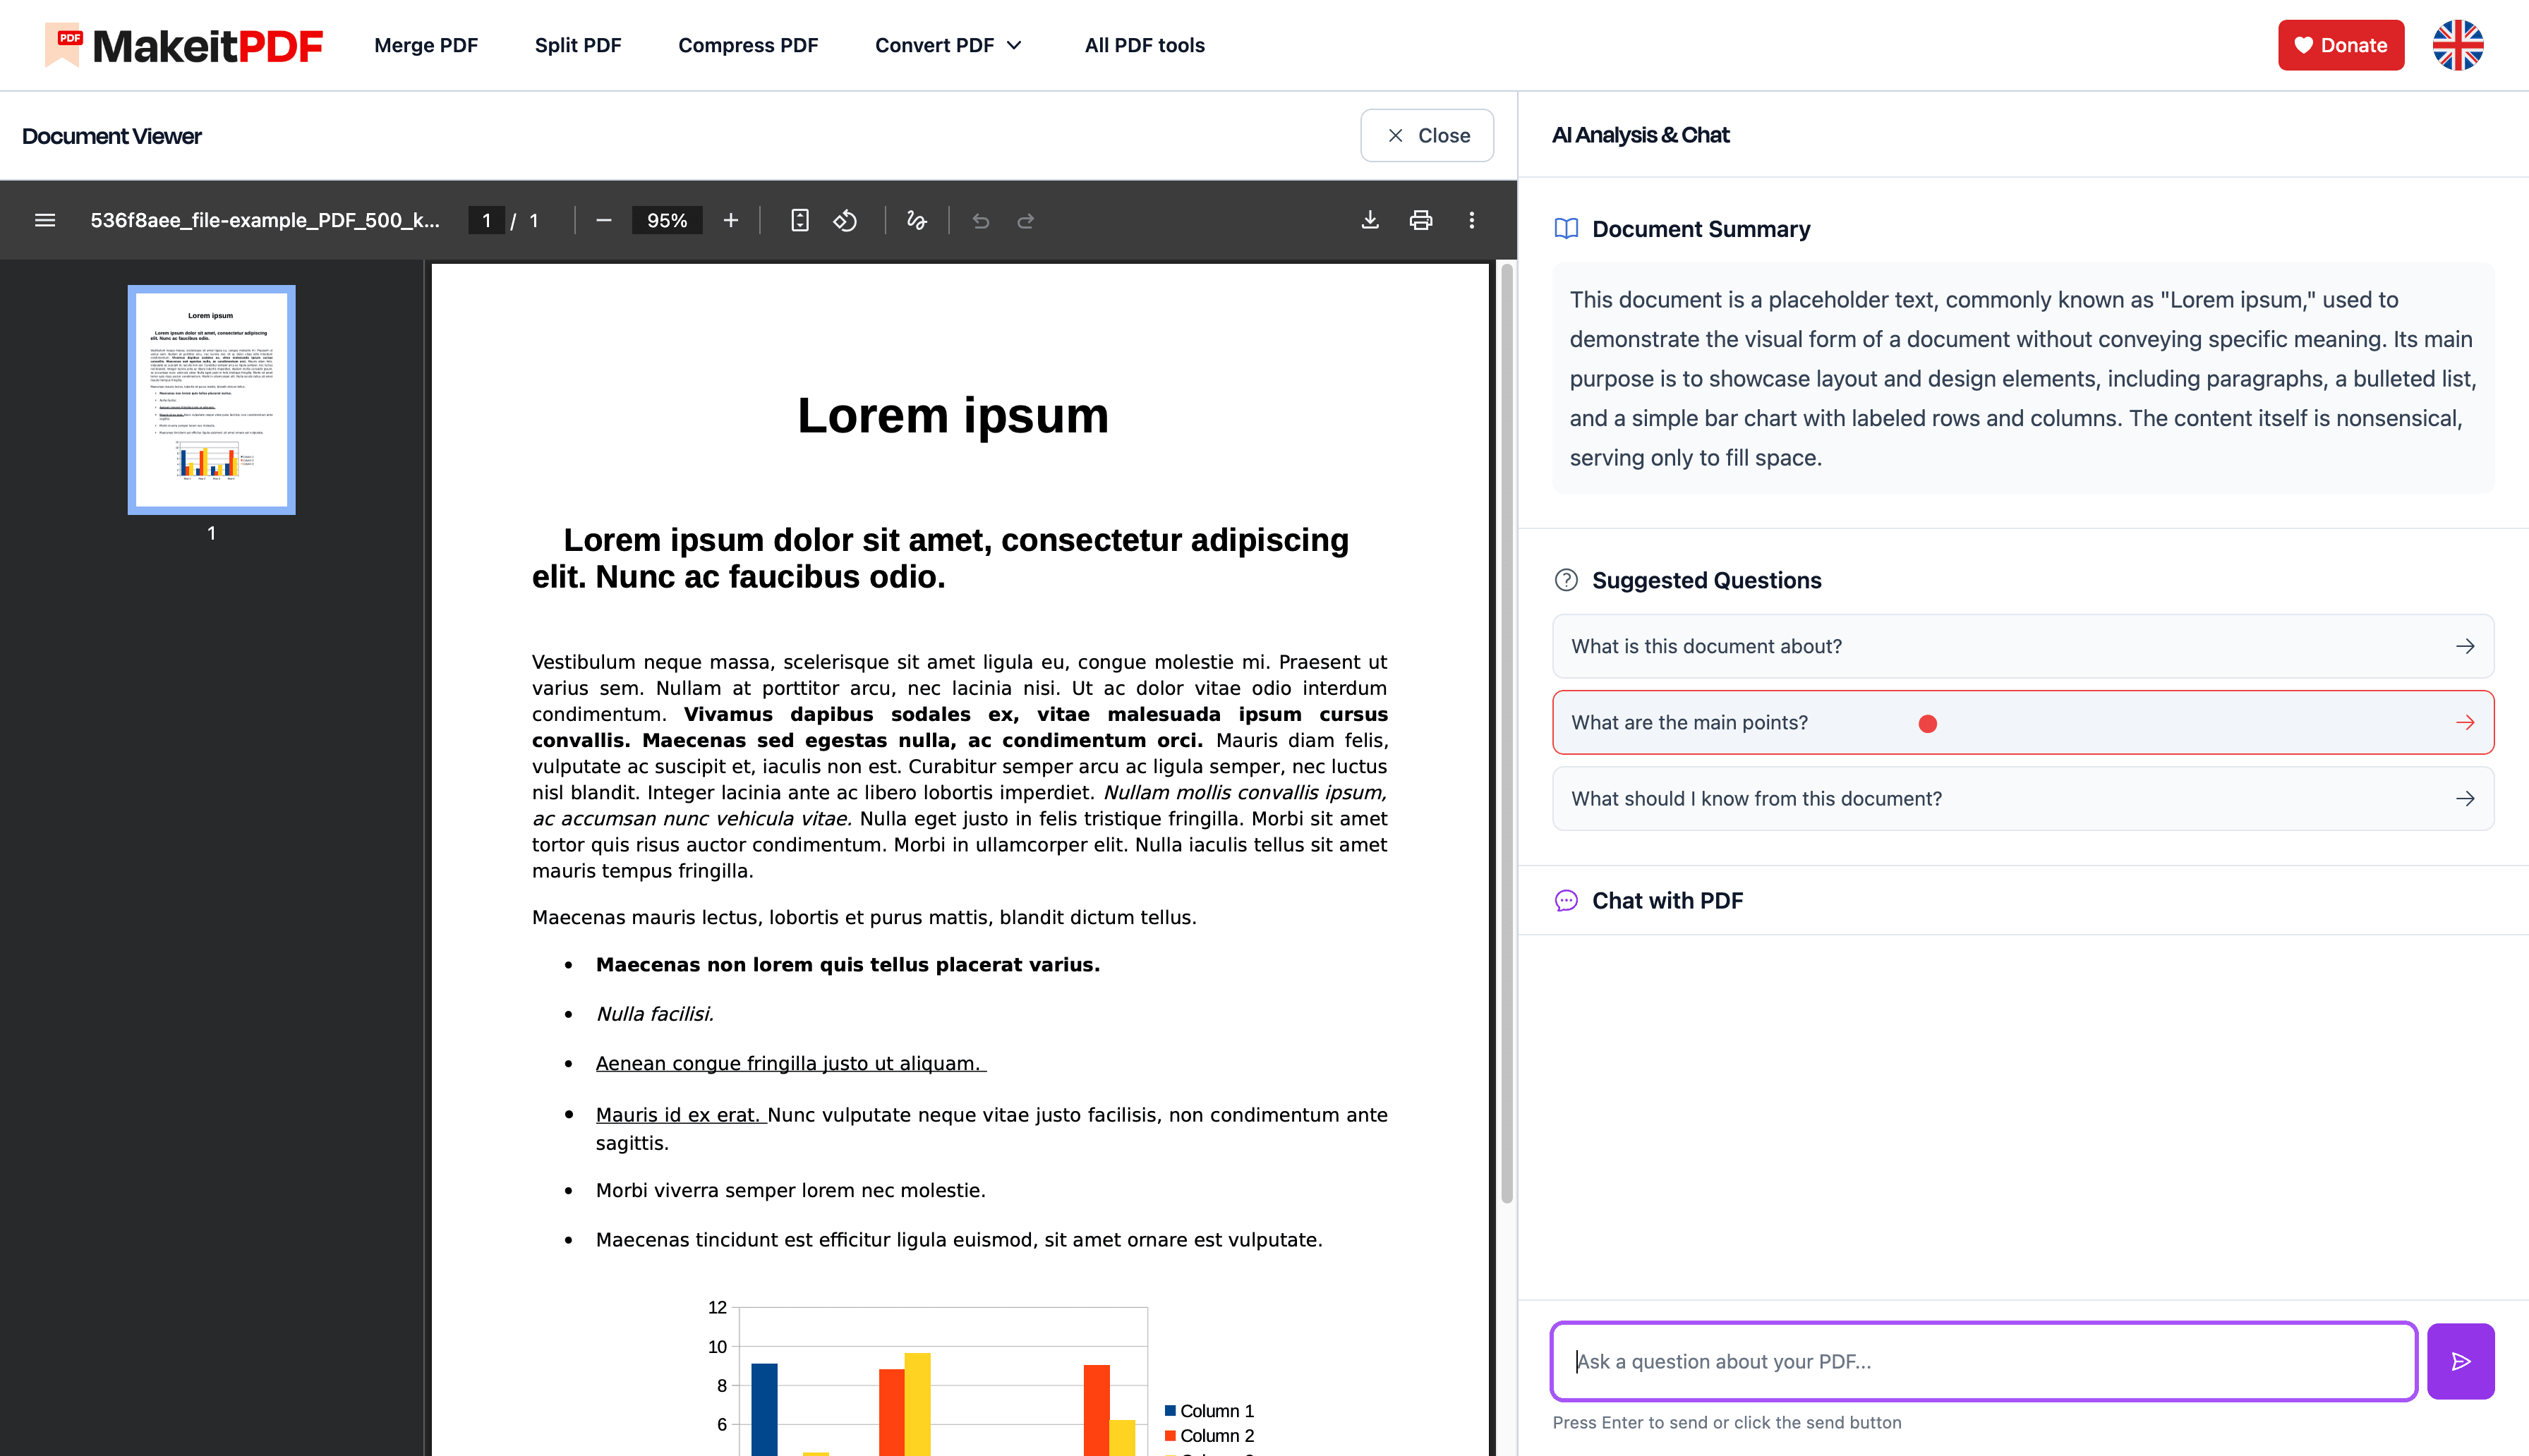Select the page 1 thumbnail
The image size is (2529, 1456).
tap(210, 399)
